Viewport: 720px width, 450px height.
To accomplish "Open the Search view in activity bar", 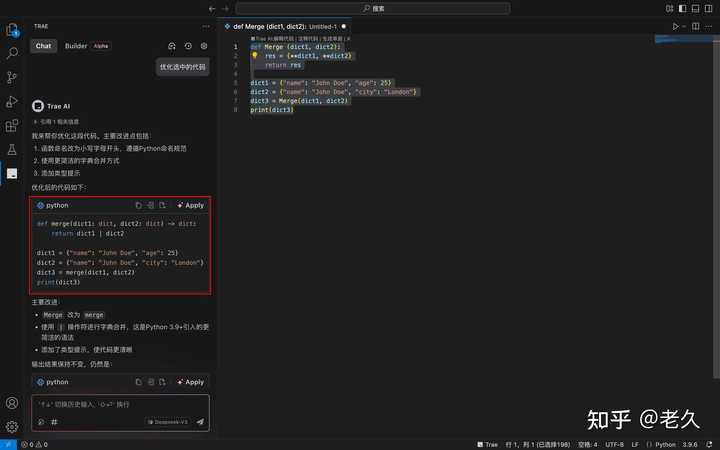I will point(12,53).
